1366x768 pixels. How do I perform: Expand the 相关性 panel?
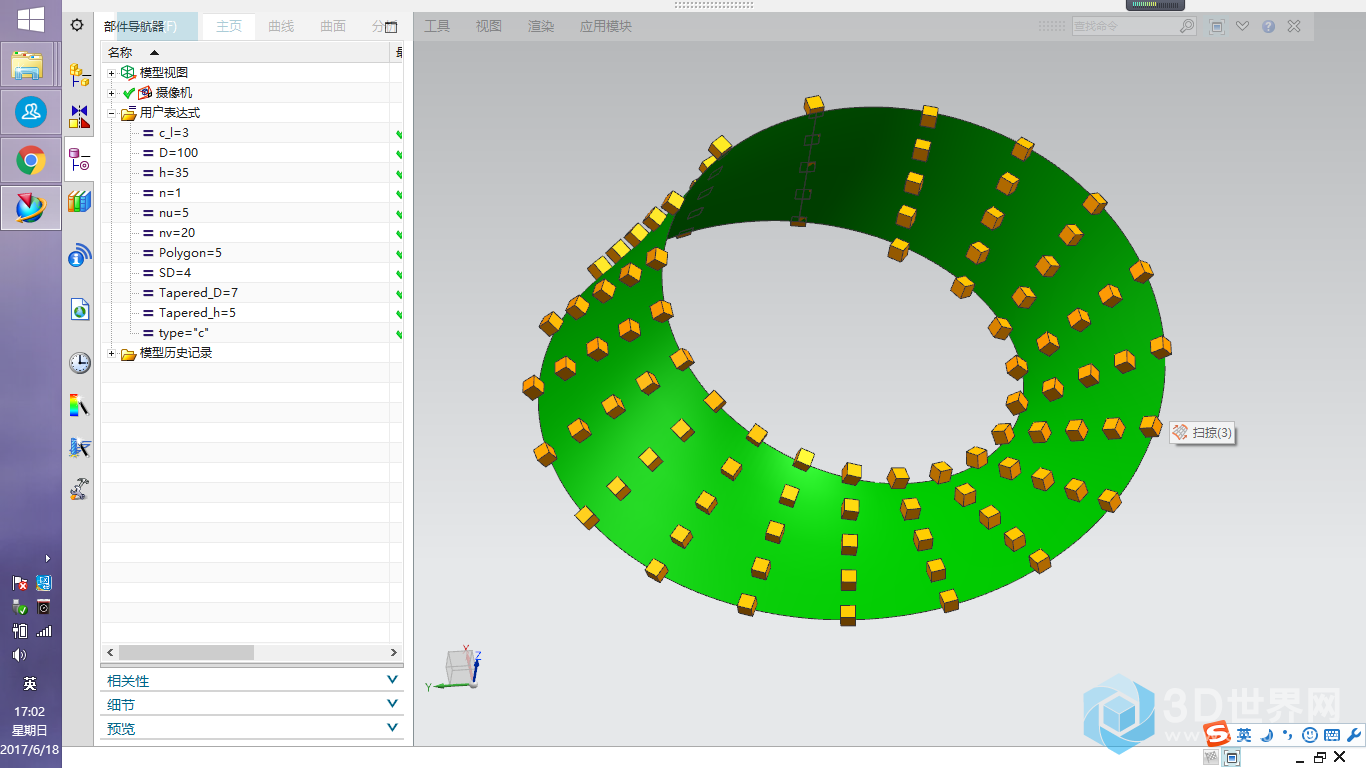click(252, 680)
